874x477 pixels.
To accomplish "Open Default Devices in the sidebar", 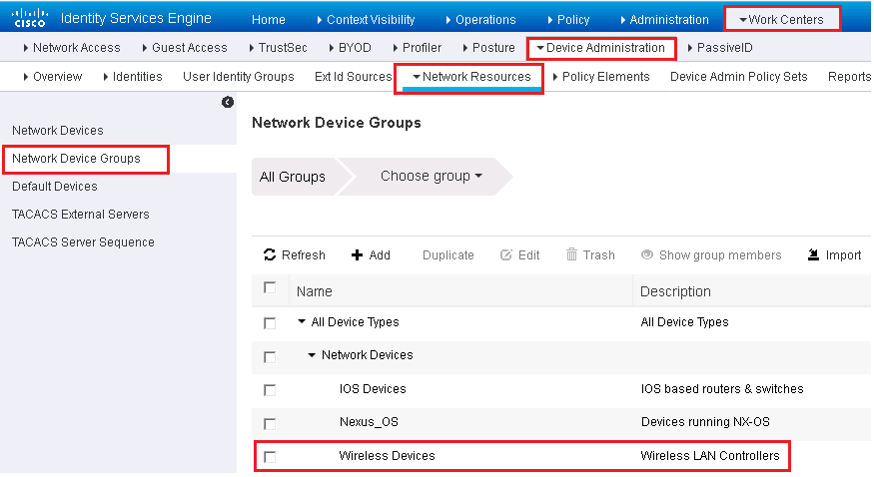I will (x=55, y=187).
